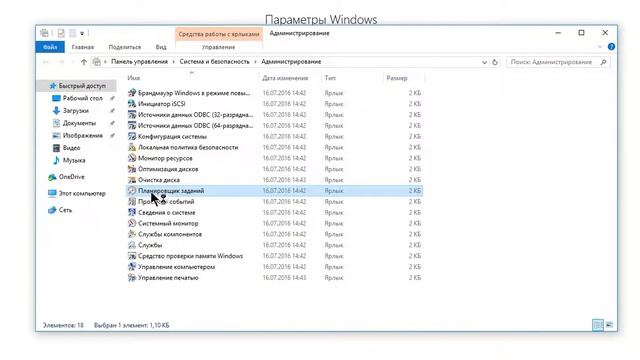This screenshot has height=360, width=640.
Task: Select the Performance Monitor icon
Action: 132,223
